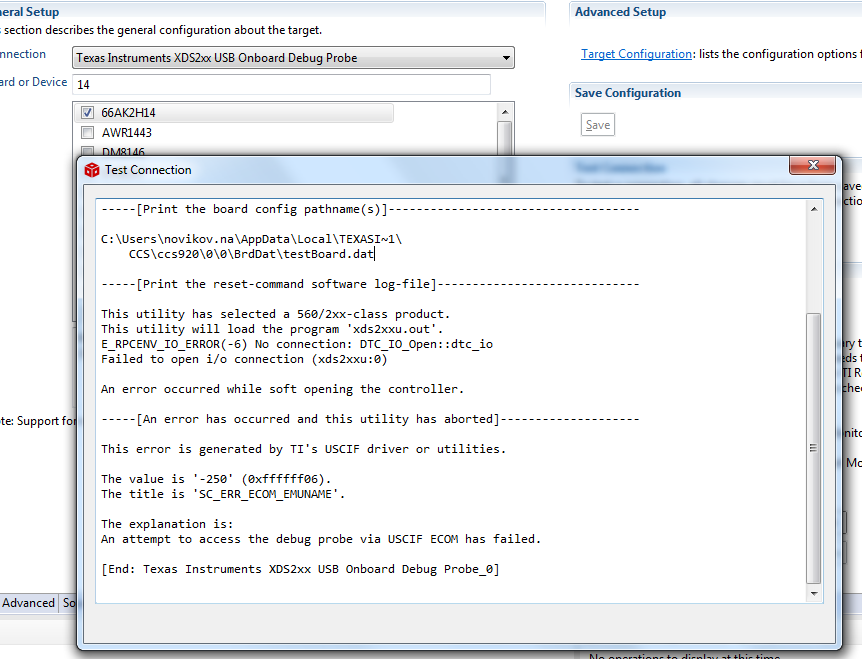Close the Test Connection dialog
862x659 pixels.
(x=813, y=165)
